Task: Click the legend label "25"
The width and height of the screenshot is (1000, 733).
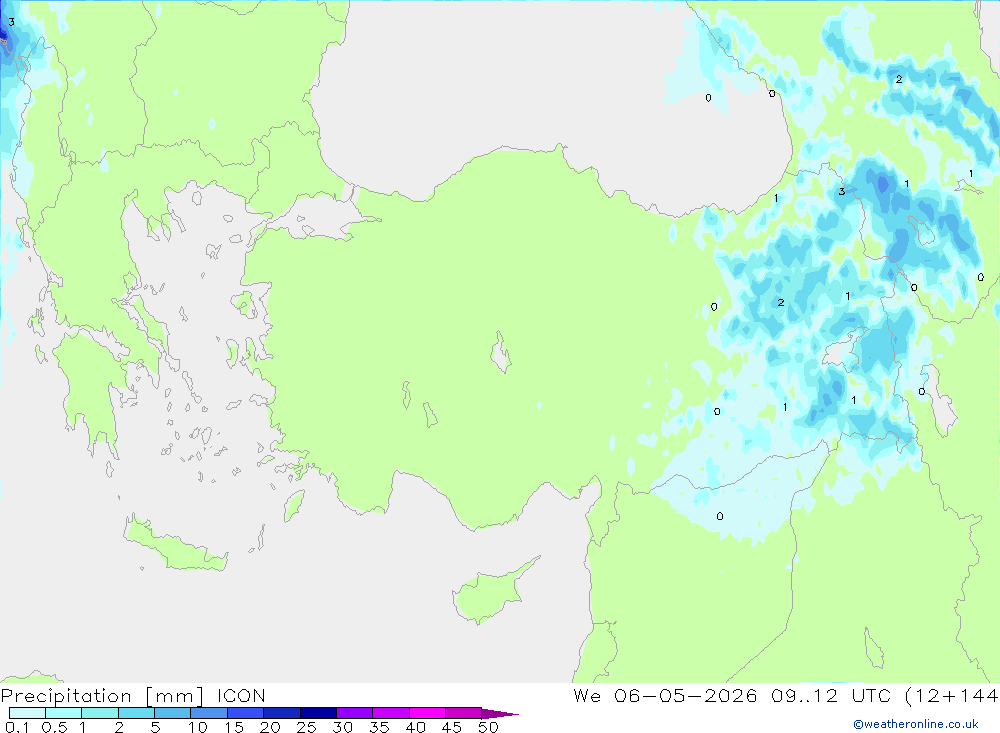Action: tap(306, 727)
